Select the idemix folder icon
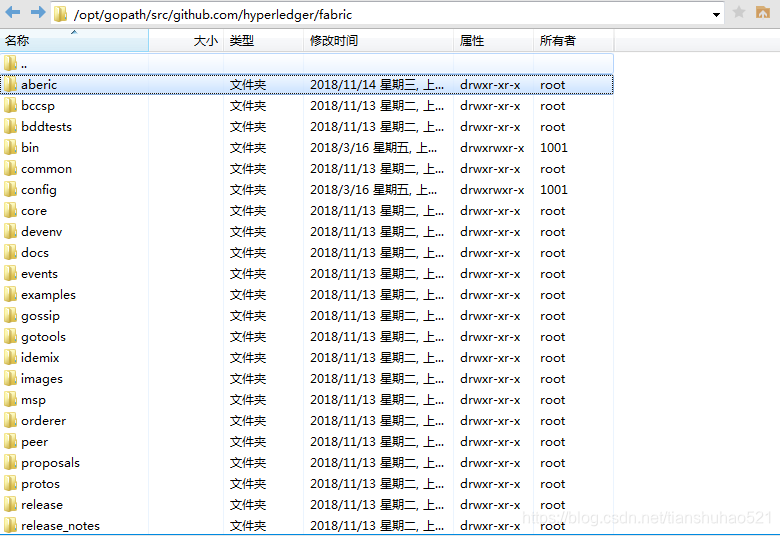The width and height of the screenshot is (780, 536). click(10, 357)
